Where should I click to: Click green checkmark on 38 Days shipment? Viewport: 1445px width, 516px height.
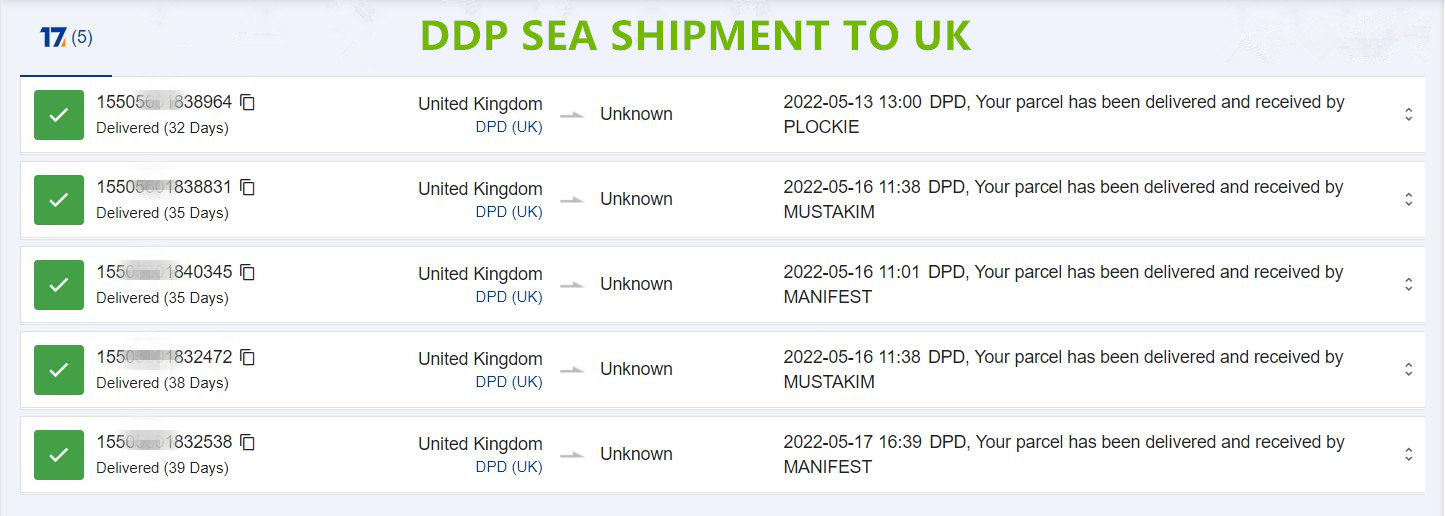(x=59, y=370)
